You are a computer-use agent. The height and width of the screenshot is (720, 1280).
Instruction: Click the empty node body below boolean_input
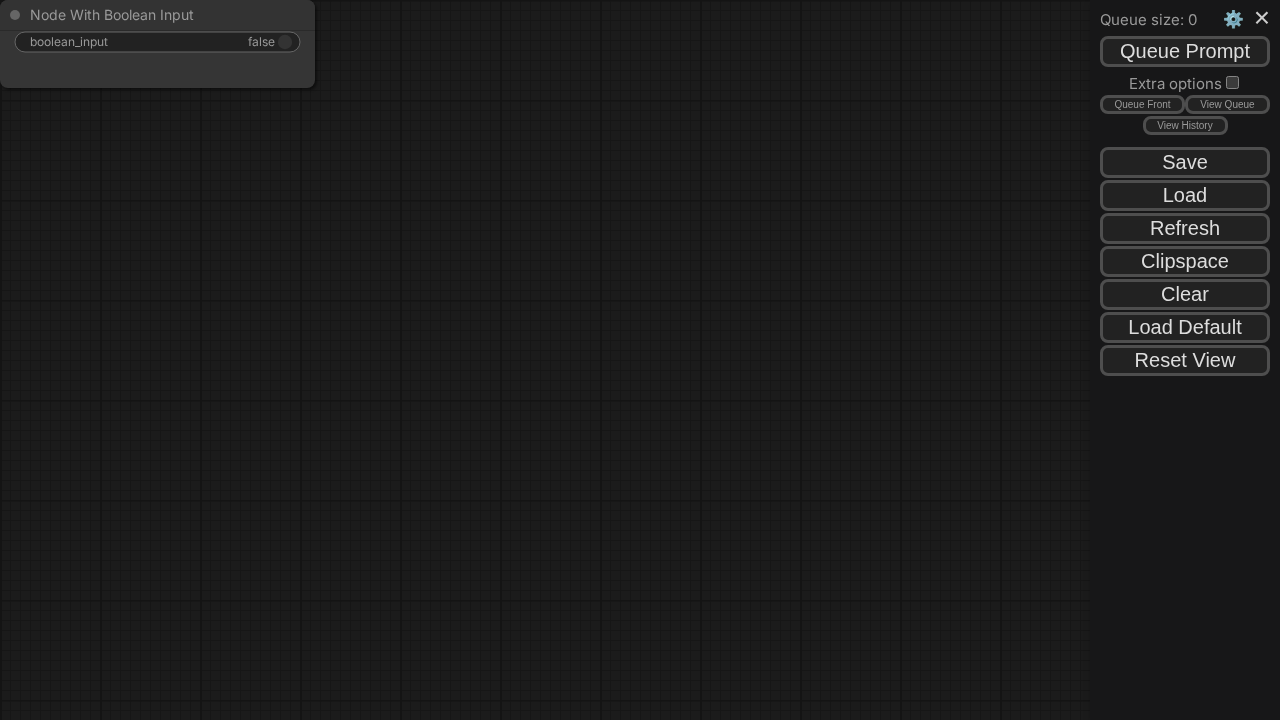click(157, 70)
